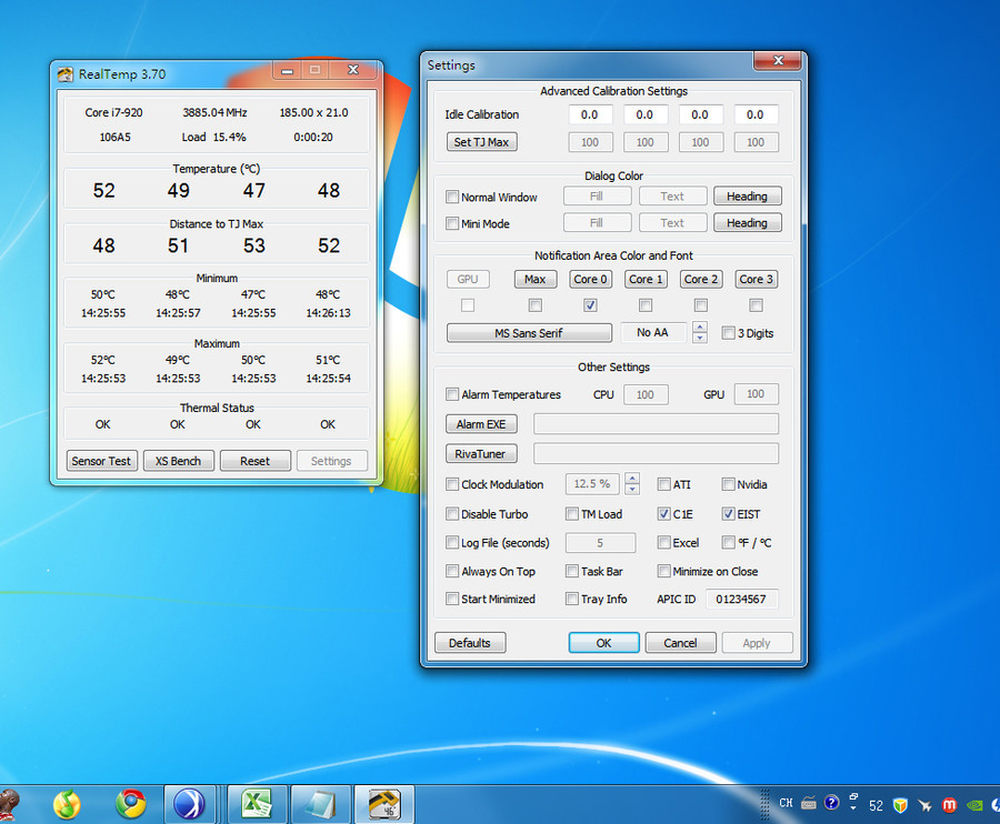Open Google Chrome from the taskbar
The height and width of the screenshot is (824, 1000).
pyautogui.click(x=131, y=804)
